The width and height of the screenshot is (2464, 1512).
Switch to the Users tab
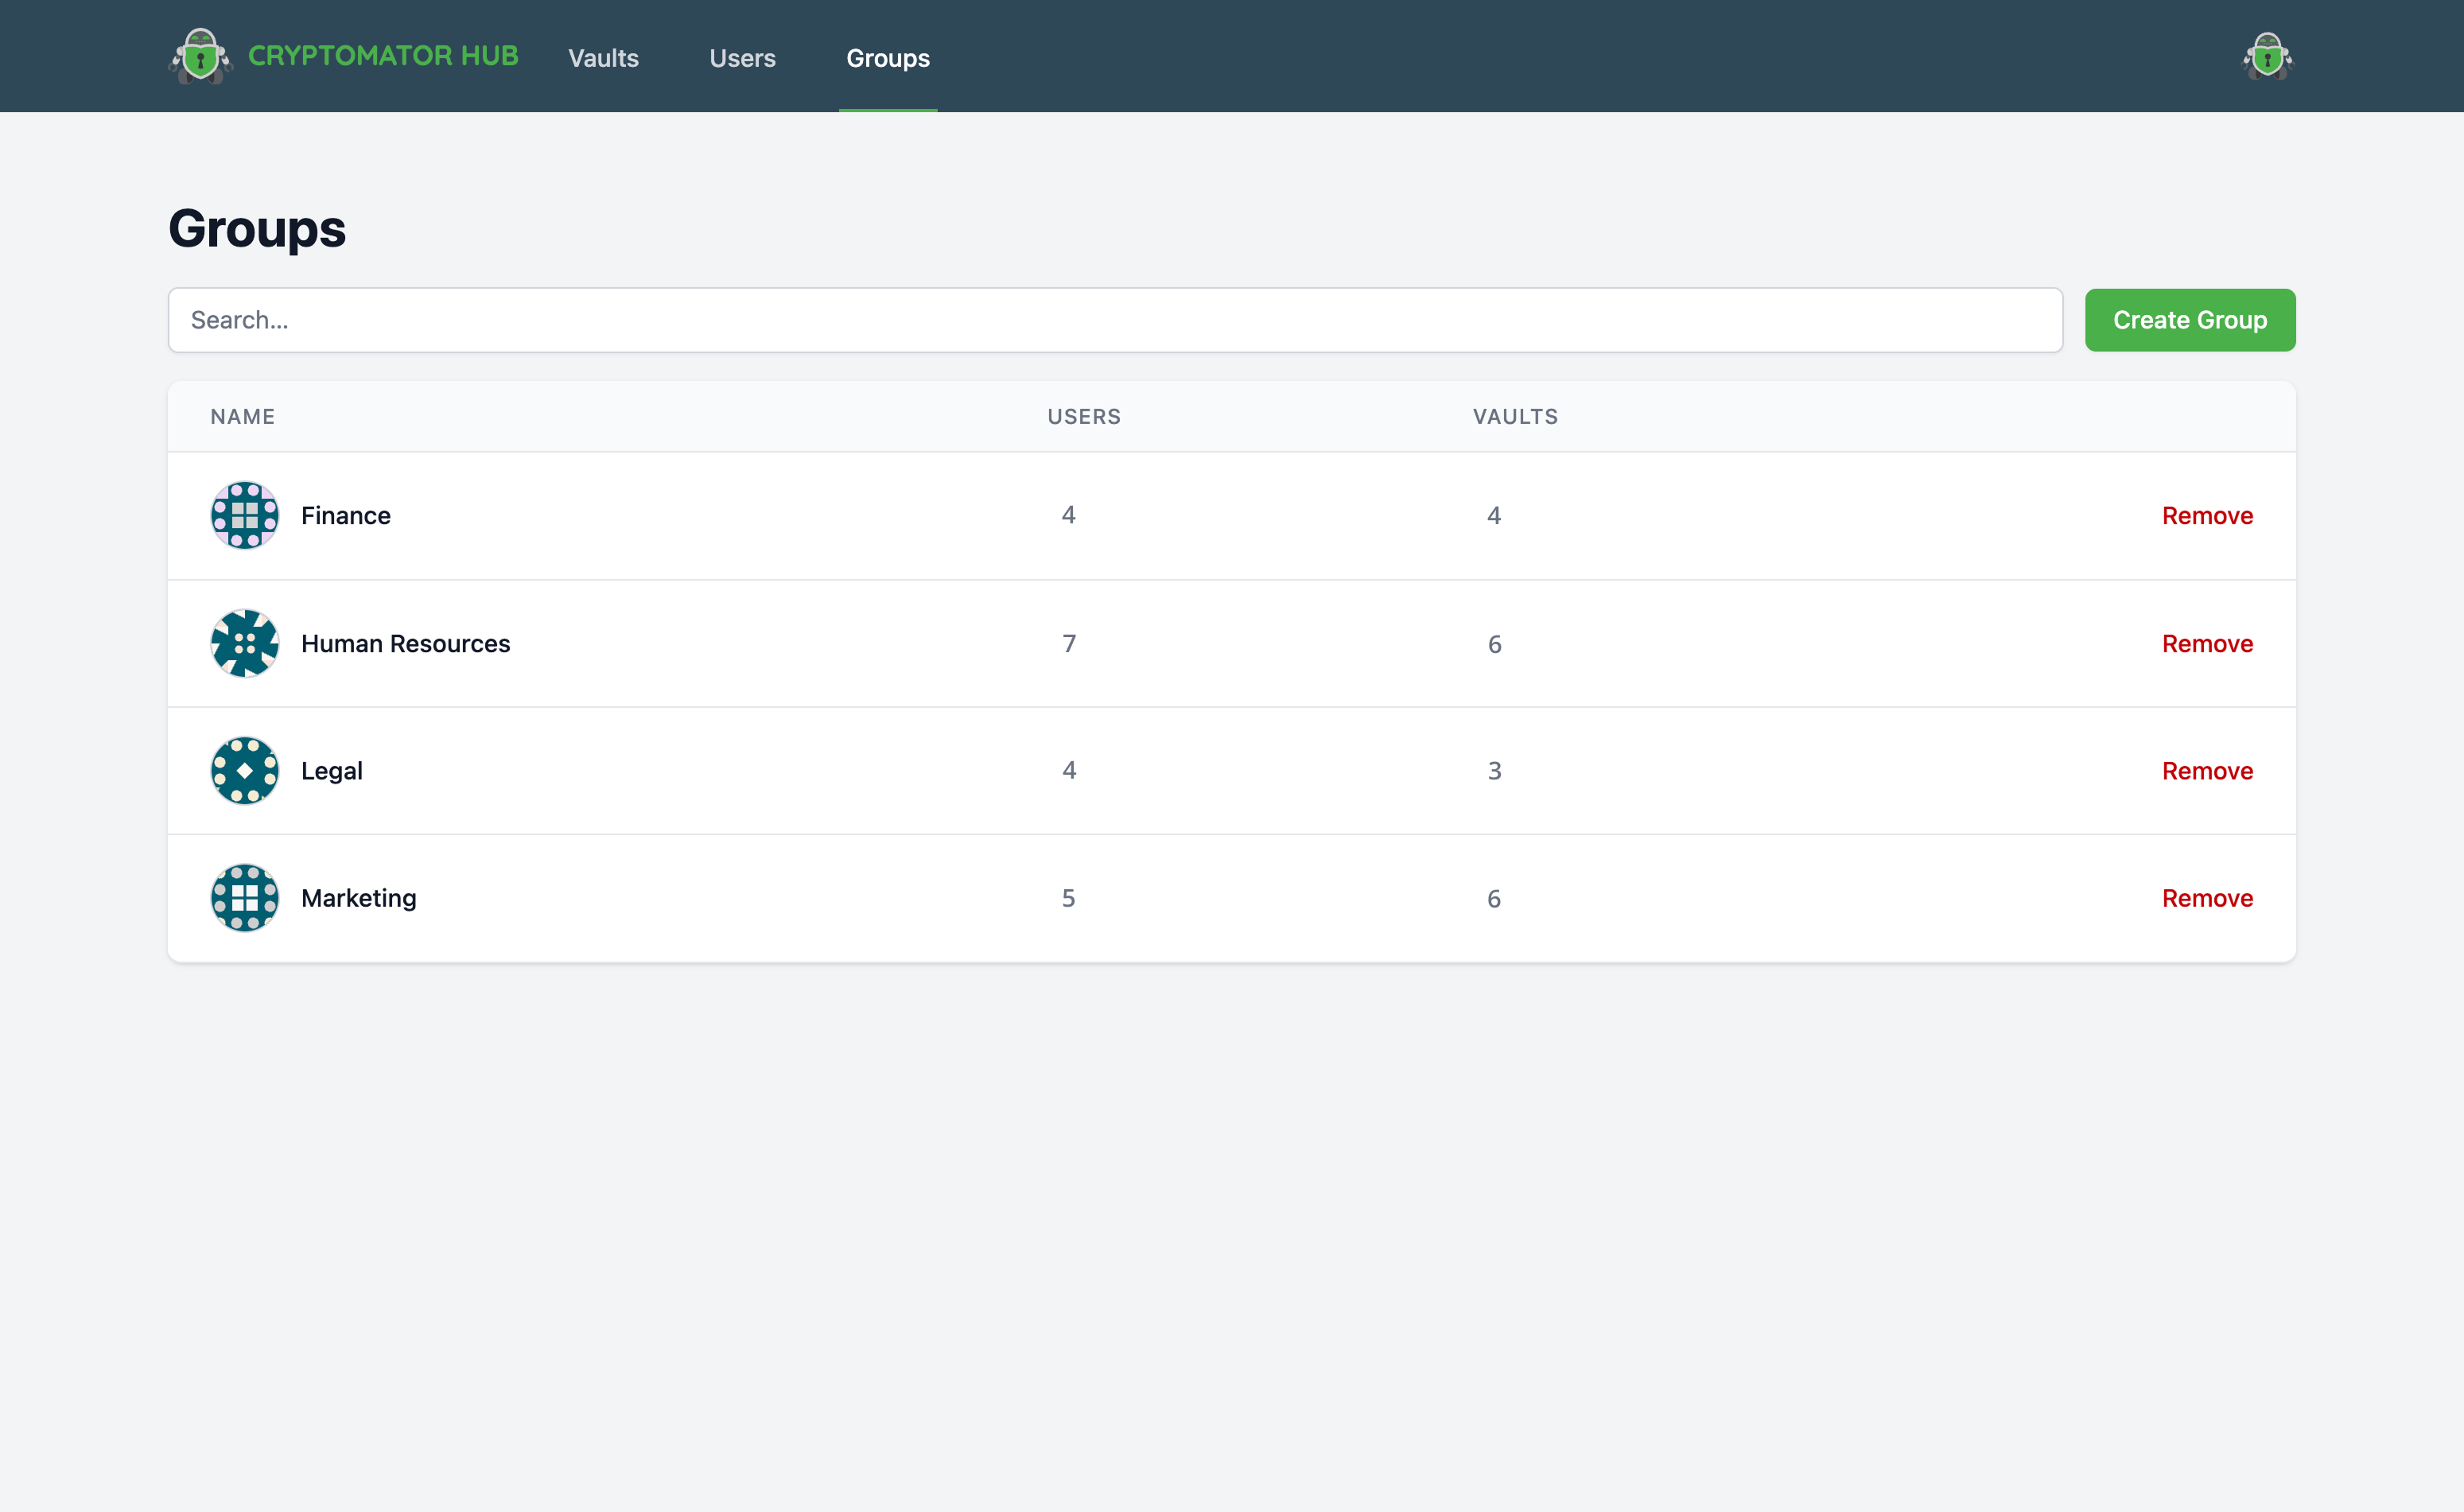point(742,58)
